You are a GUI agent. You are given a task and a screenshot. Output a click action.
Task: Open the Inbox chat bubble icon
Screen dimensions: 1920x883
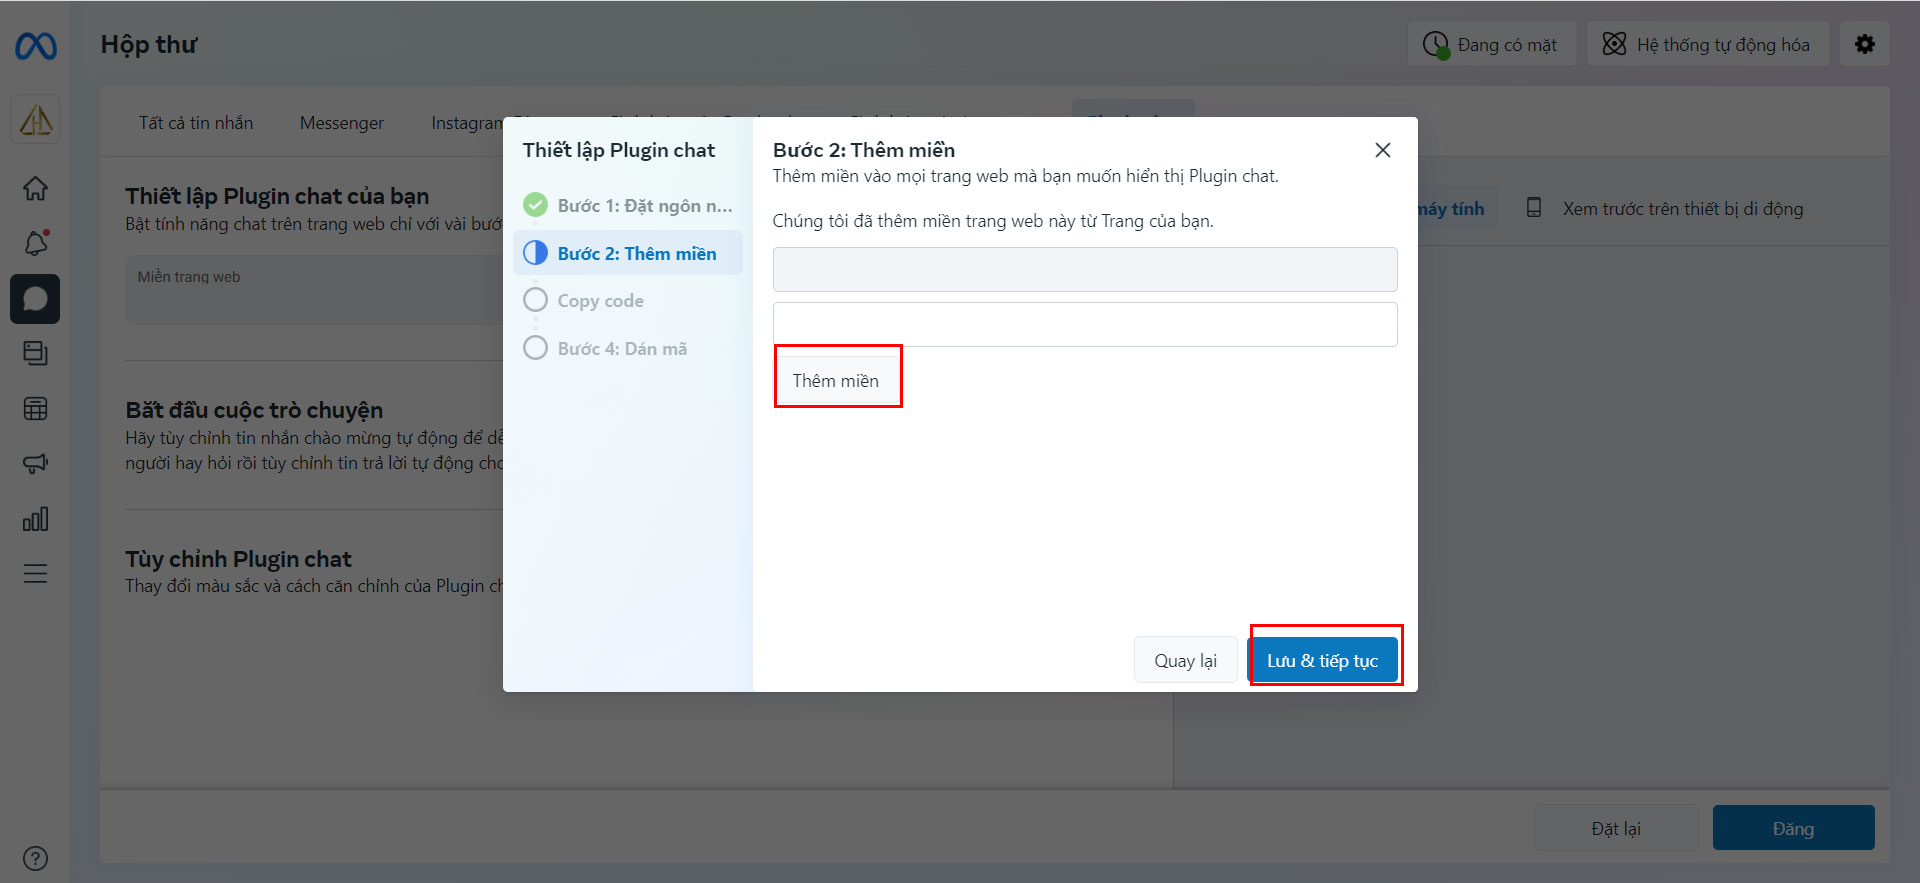pos(35,299)
